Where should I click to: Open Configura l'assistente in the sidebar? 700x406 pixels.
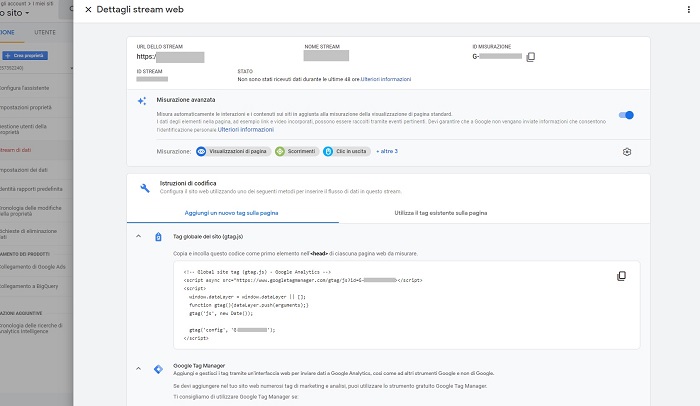(x=25, y=88)
